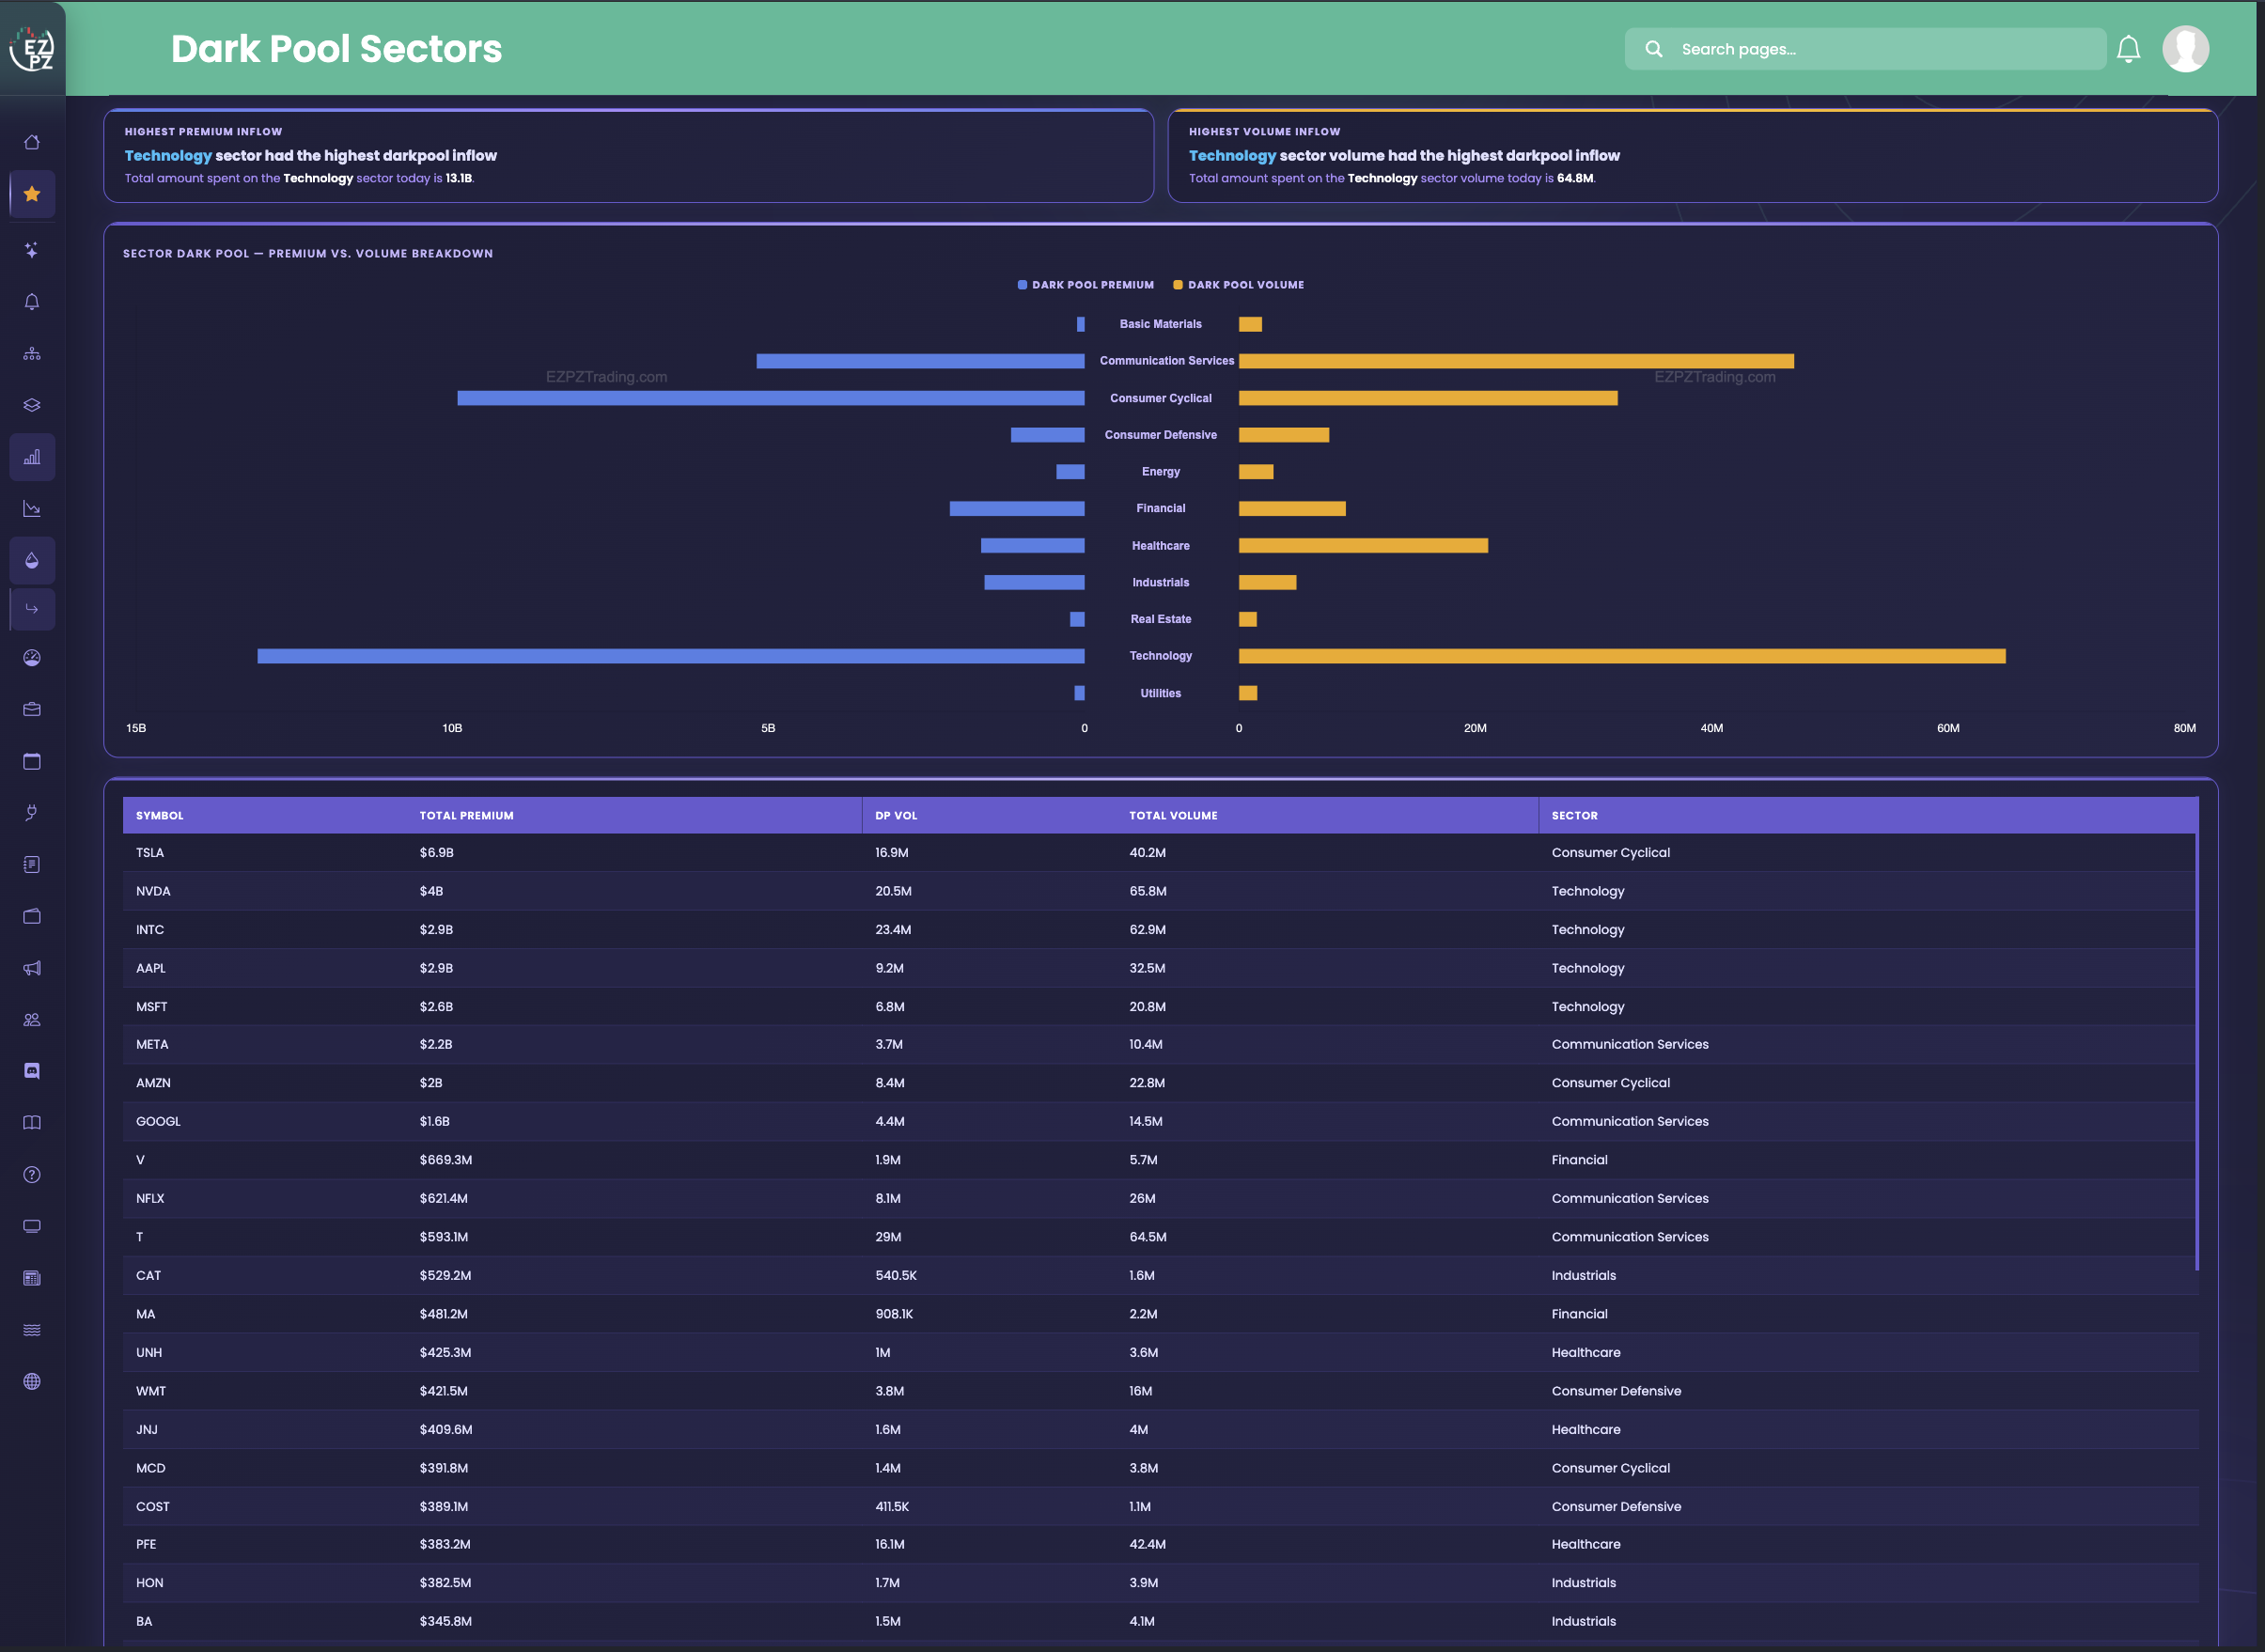Image resolution: width=2265 pixels, height=1652 pixels.
Task: Click the MSFT symbol cell
Action: (x=152, y=1007)
